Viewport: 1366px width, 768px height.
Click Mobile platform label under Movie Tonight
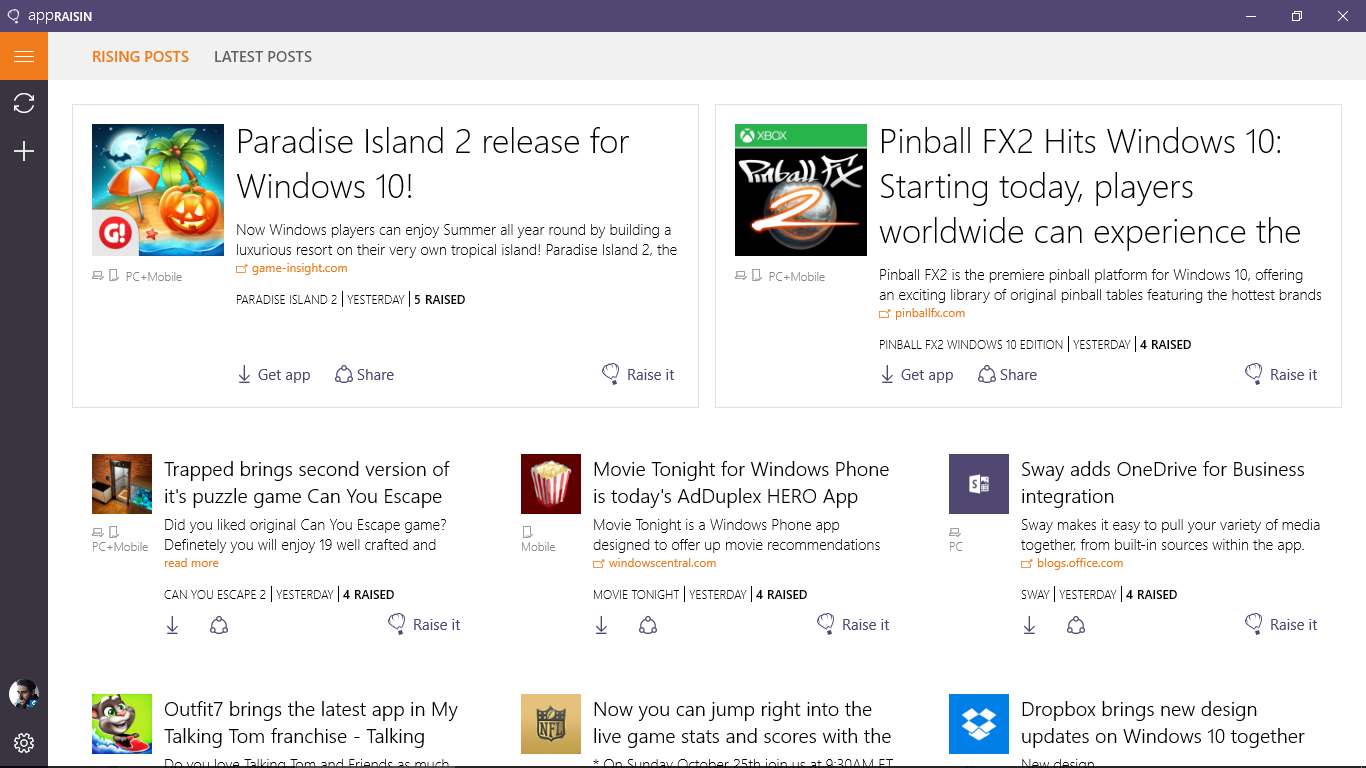coord(538,547)
